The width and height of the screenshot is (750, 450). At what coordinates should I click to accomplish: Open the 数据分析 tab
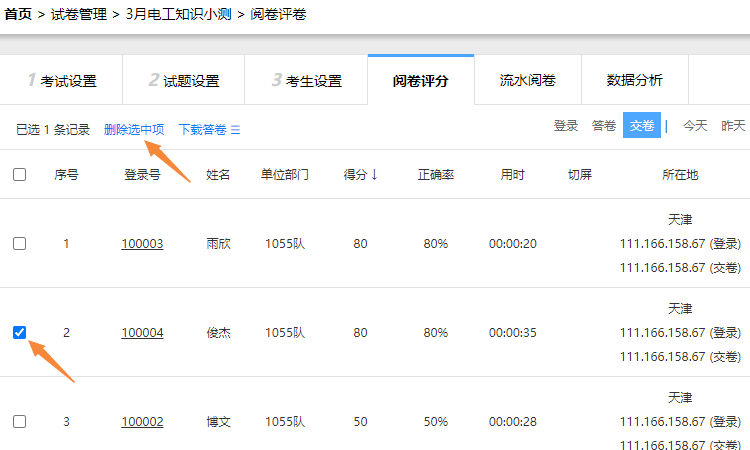635,80
